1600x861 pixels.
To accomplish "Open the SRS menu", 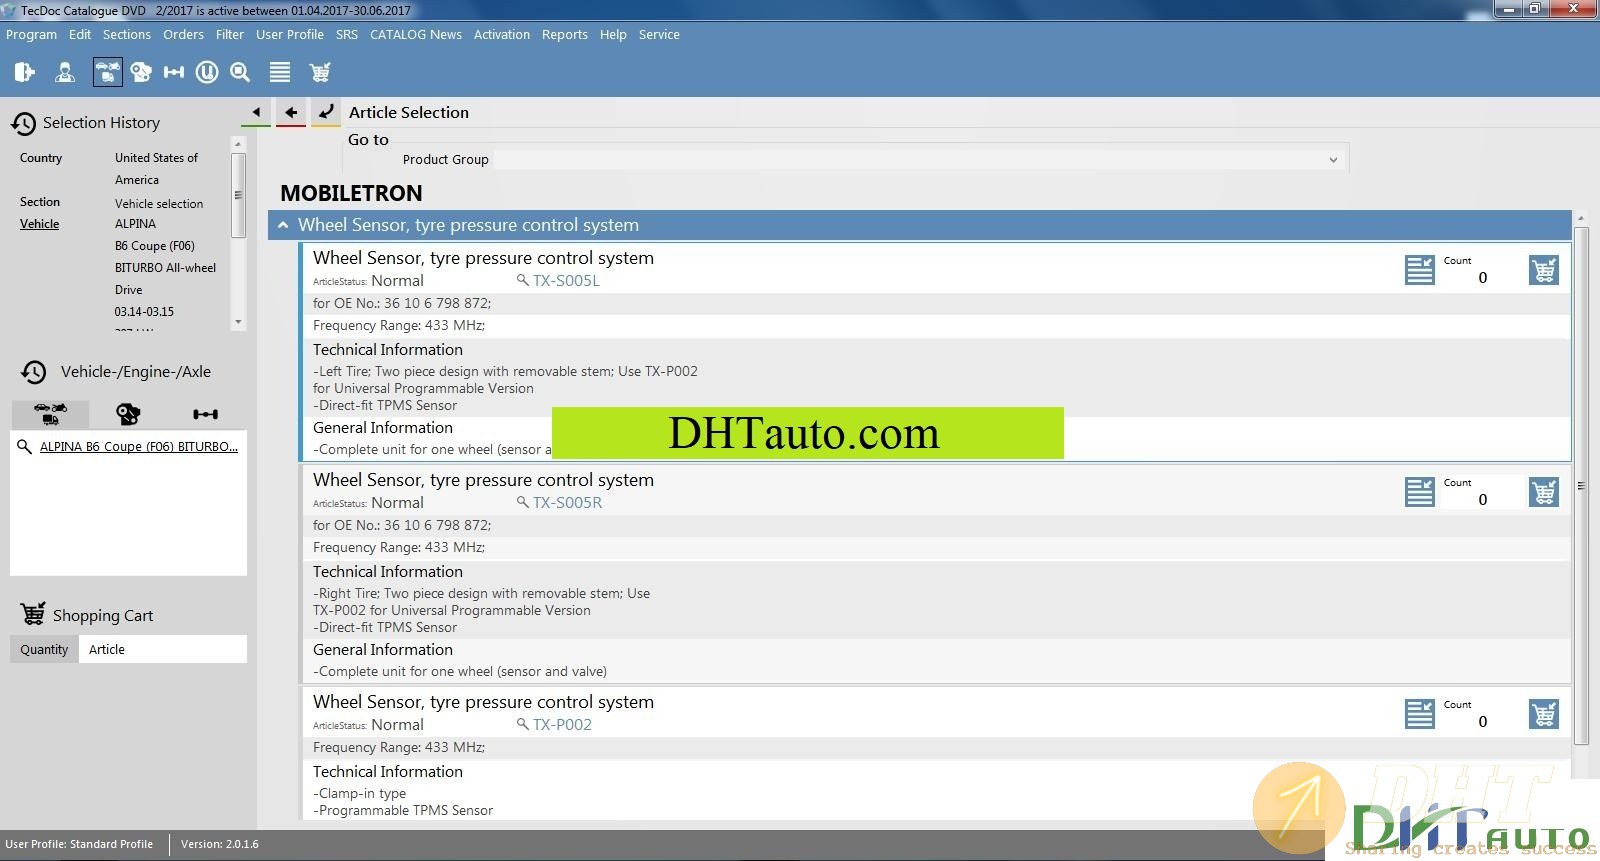I will (x=347, y=34).
